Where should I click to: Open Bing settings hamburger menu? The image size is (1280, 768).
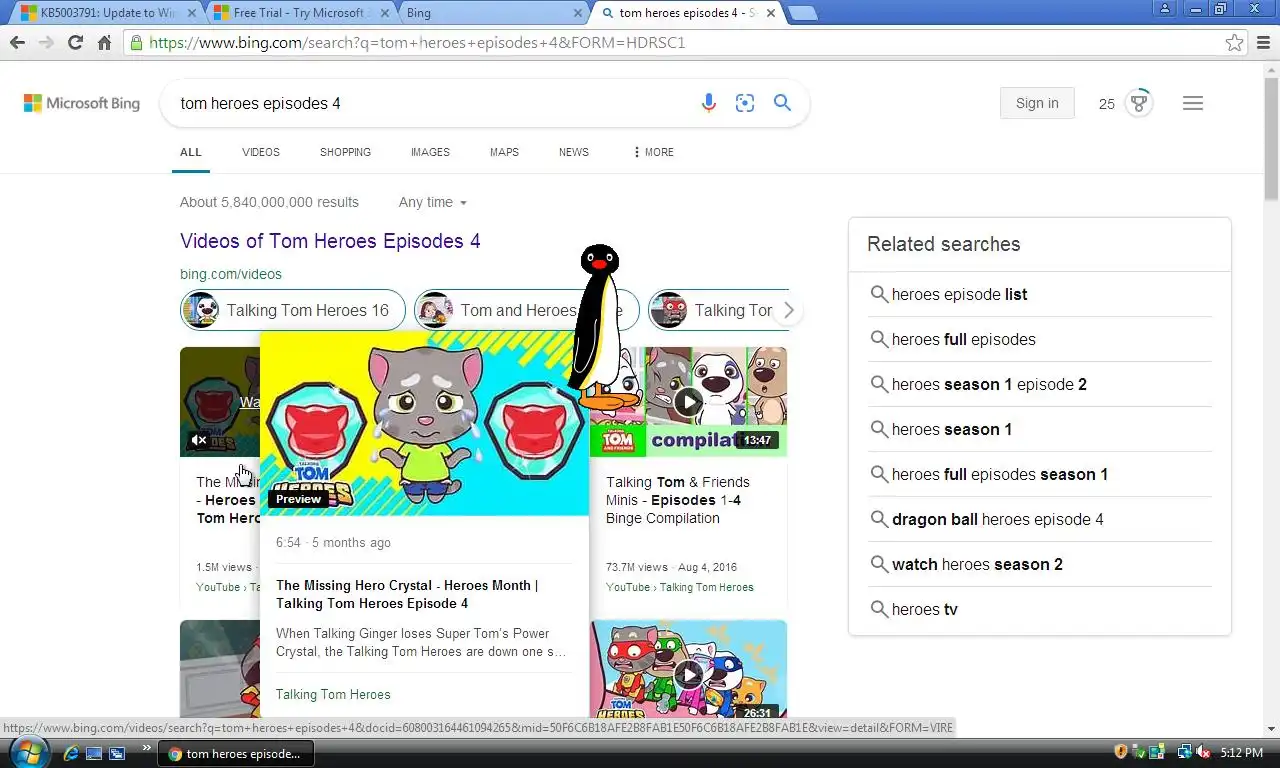1193,103
